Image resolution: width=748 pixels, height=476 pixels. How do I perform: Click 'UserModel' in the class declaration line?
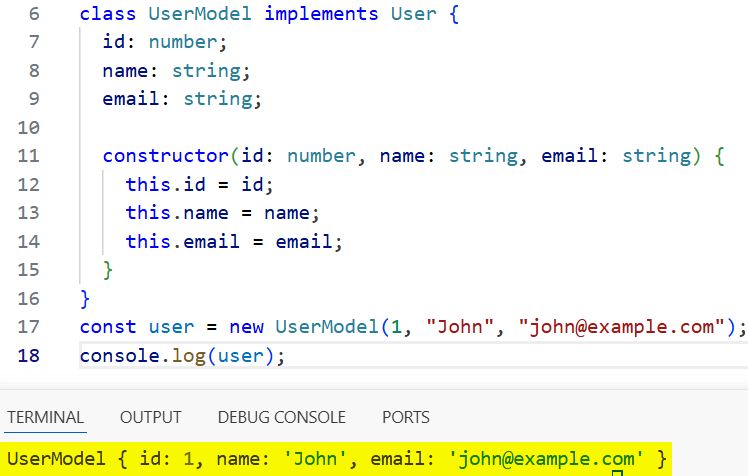click(x=200, y=13)
